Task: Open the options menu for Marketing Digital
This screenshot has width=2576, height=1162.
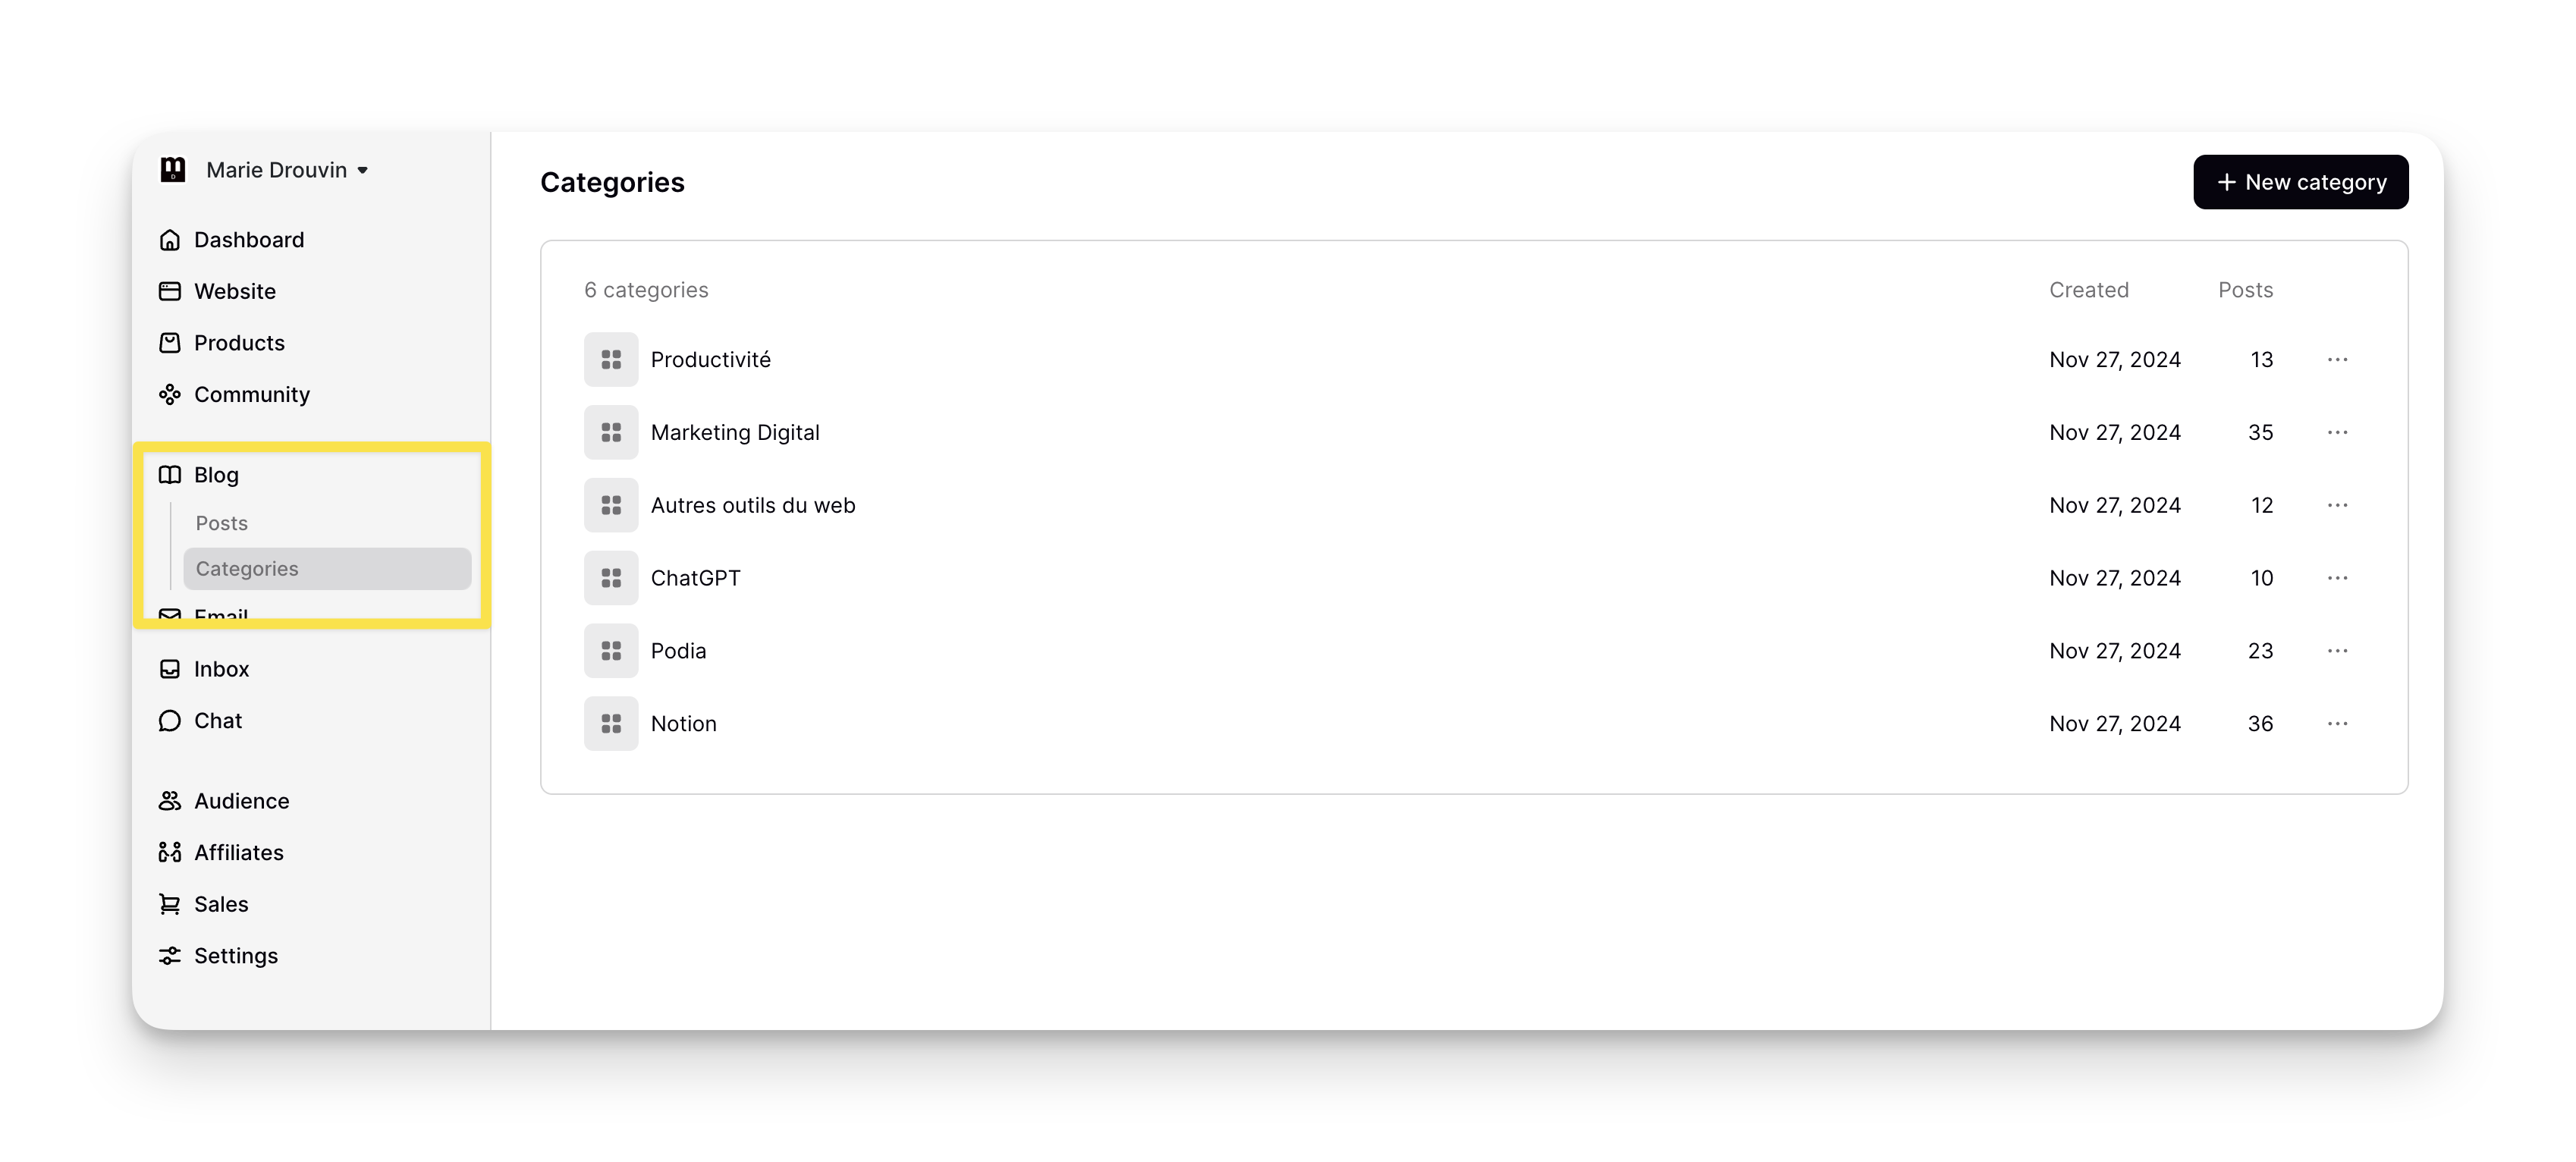Action: pyautogui.click(x=2337, y=432)
